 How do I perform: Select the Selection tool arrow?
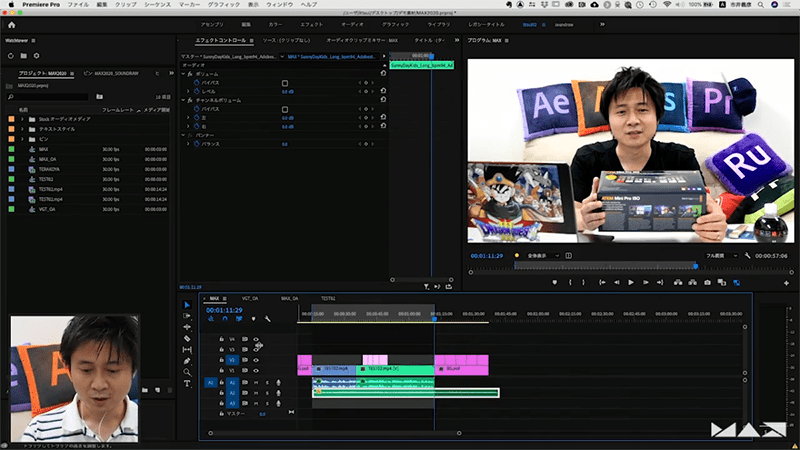point(187,305)
